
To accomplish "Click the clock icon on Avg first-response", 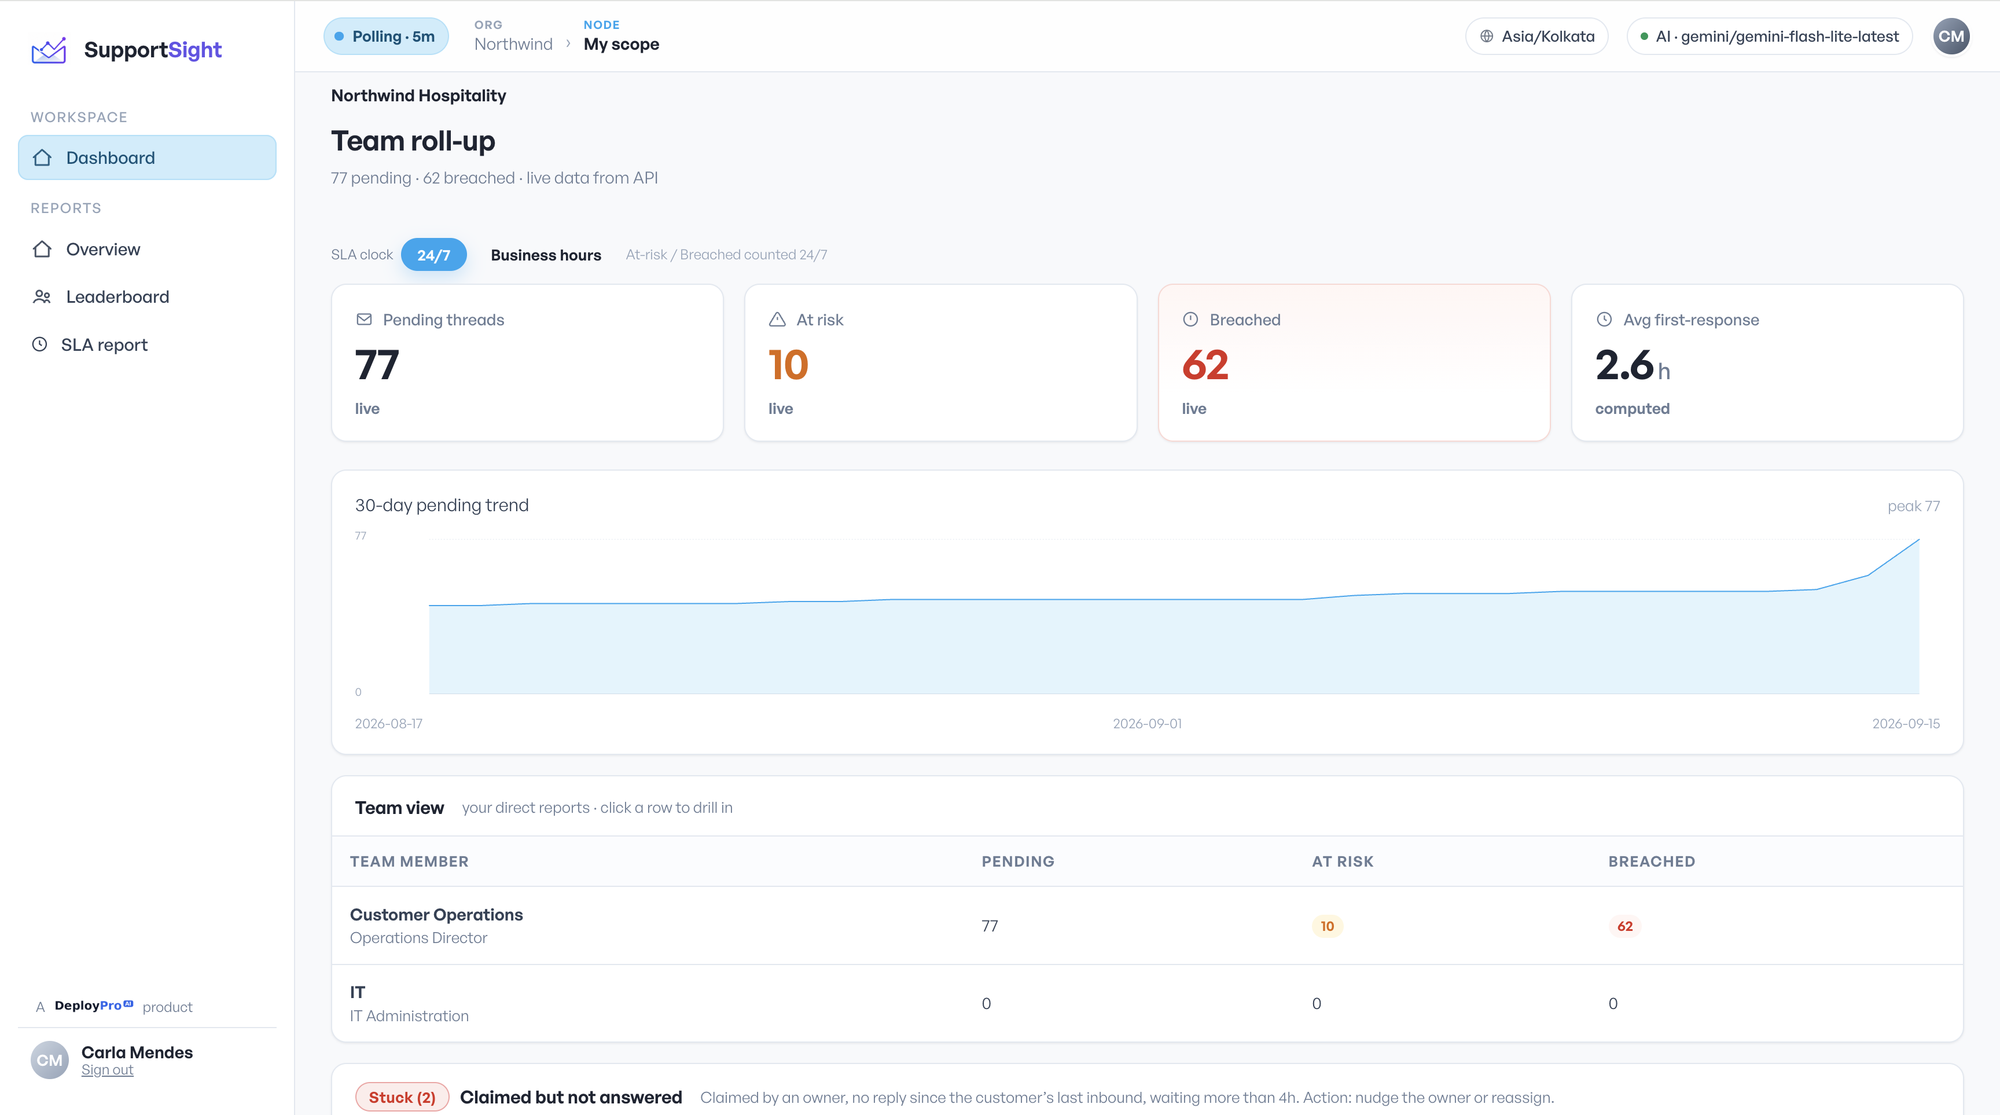I will 1604,320.
